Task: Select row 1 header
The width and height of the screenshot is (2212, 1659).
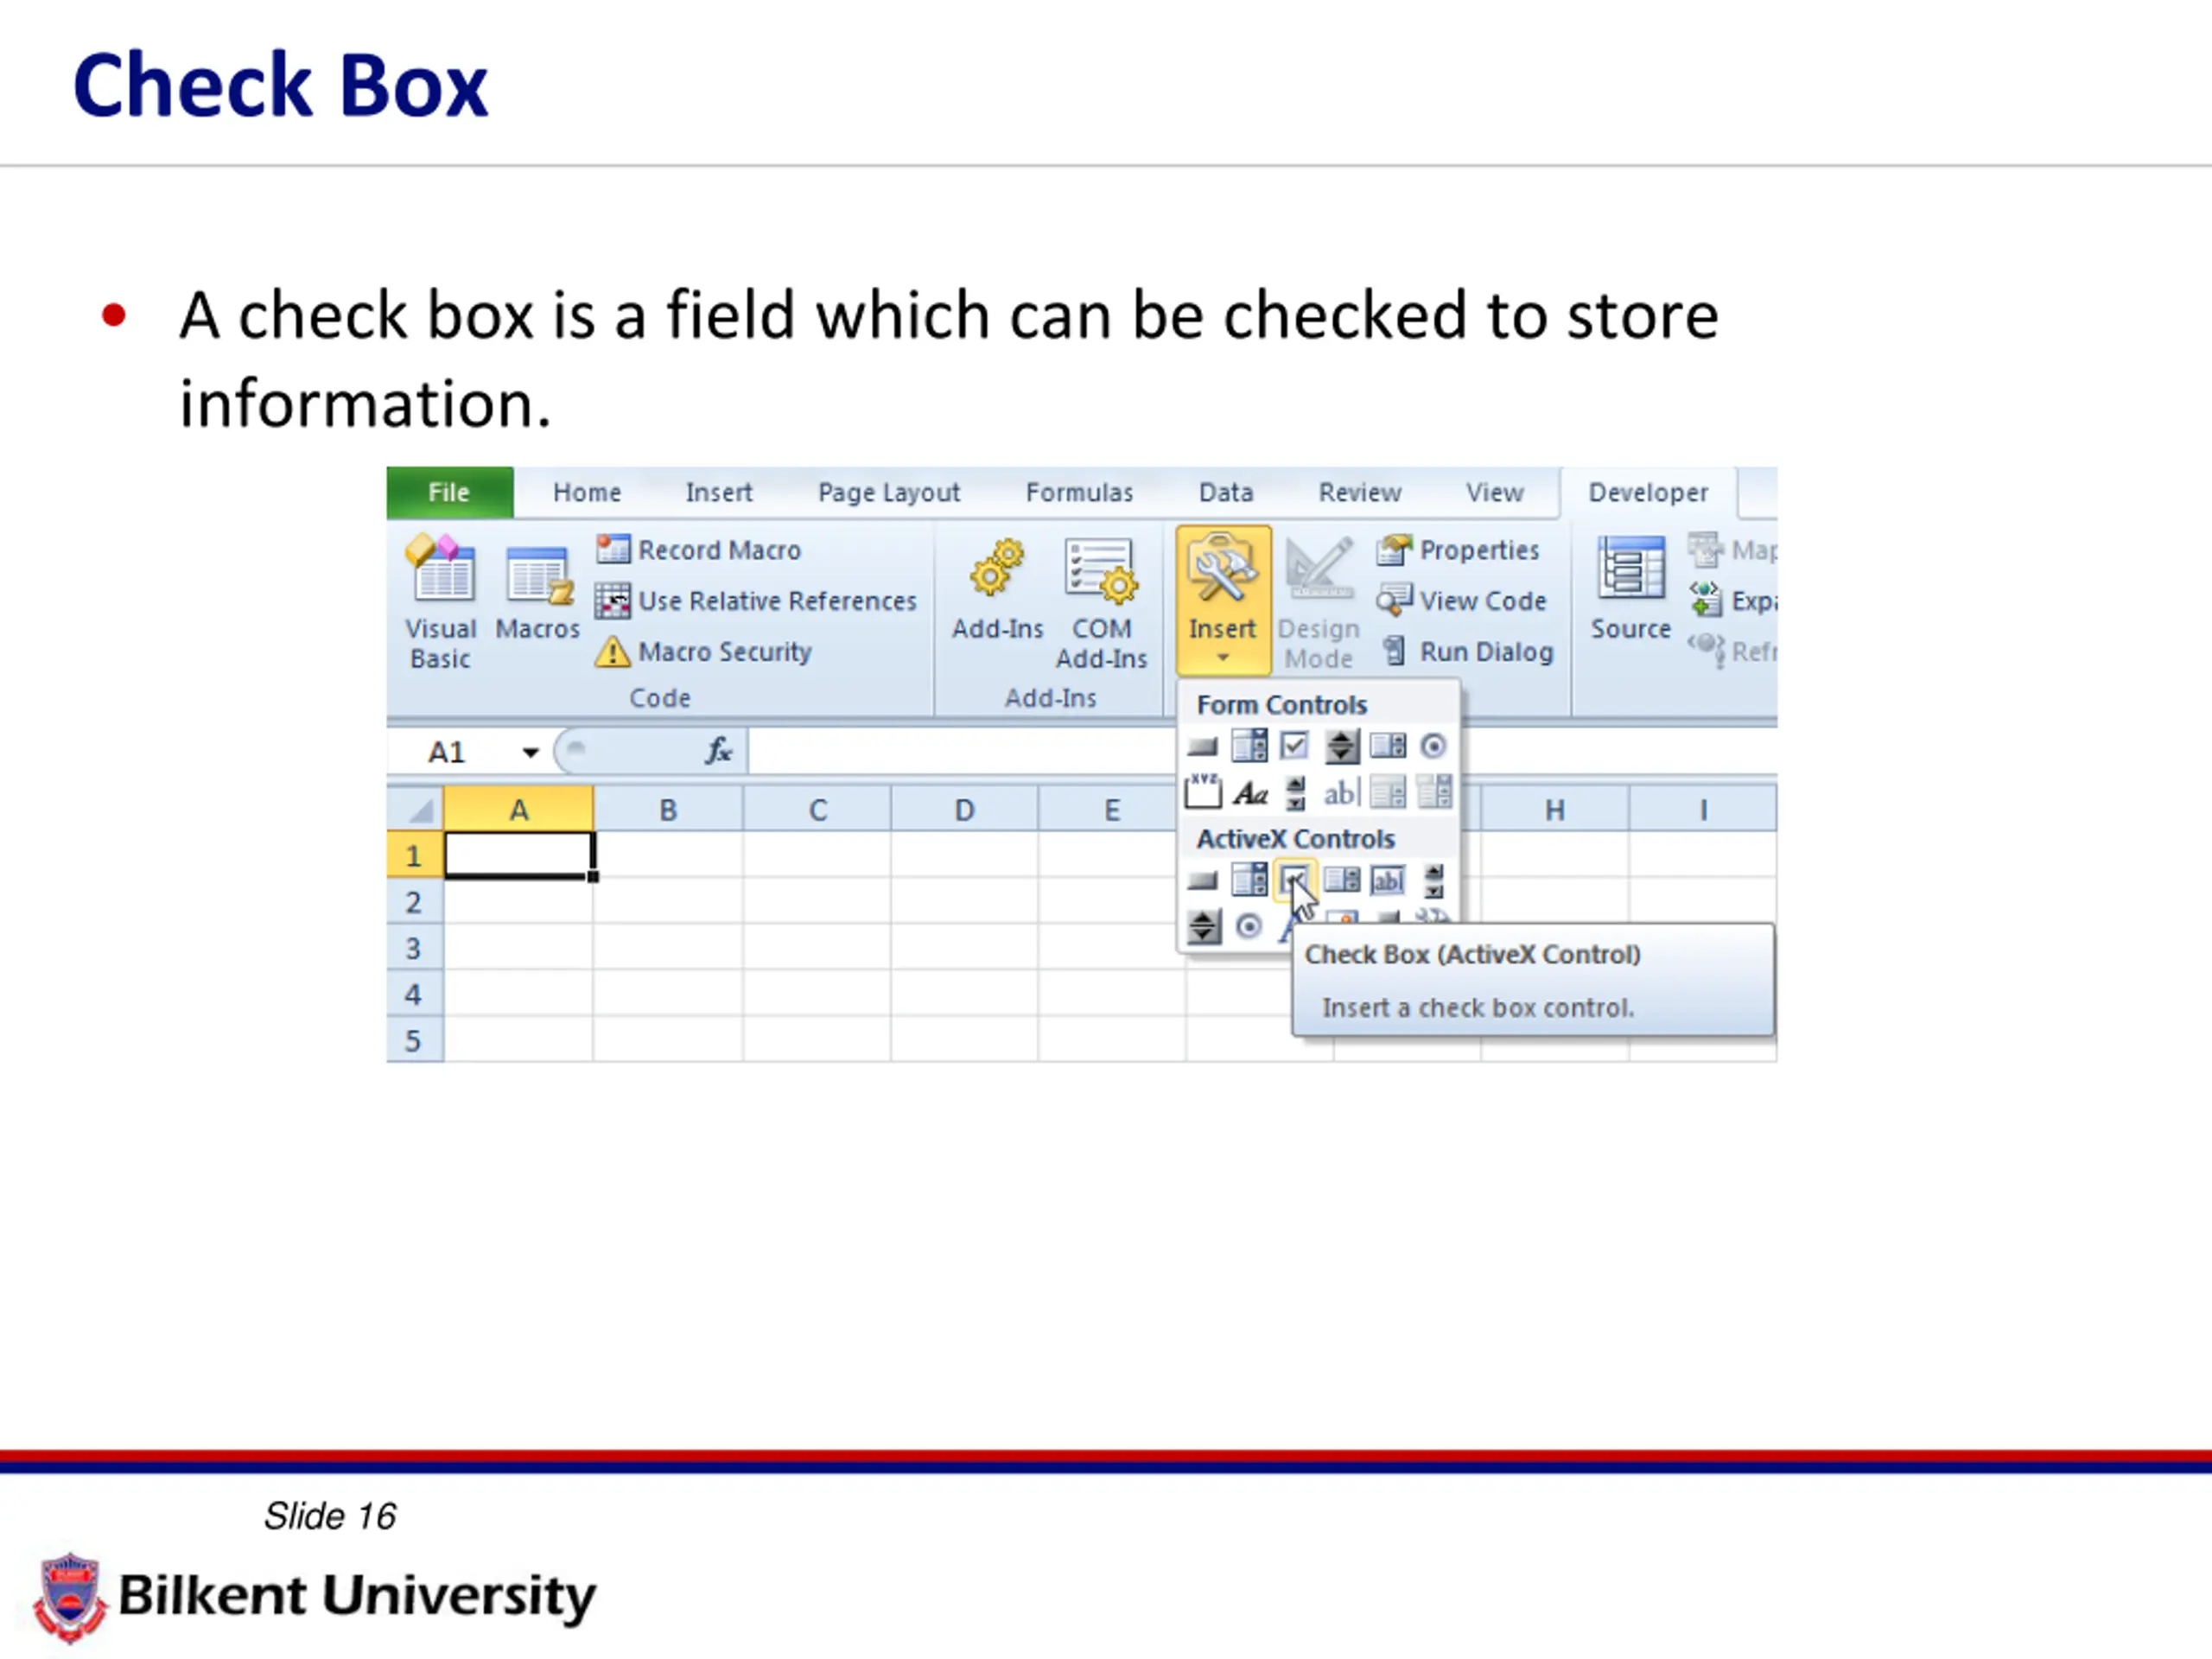Action: click(415, 855)
